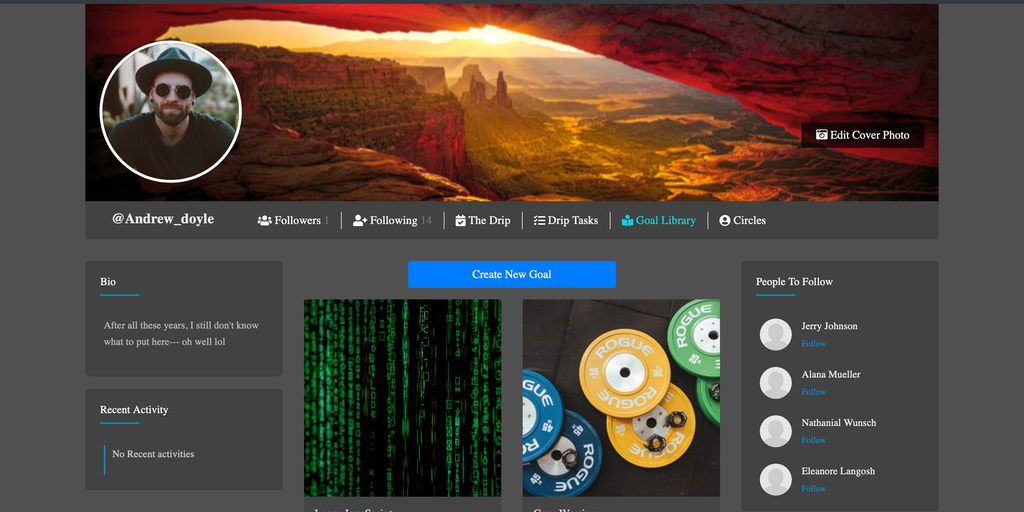The width and height of the screenshot is (1024, 512).
Task: Click the Goal Library book icon
Action: click(x=627, y=220)
